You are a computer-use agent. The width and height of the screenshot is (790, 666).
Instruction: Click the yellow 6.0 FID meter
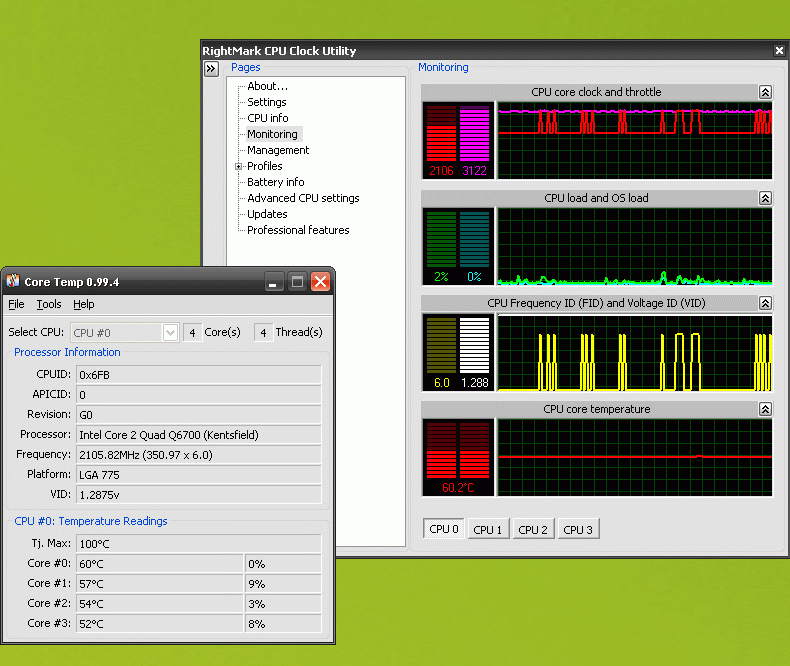point(441,346)
